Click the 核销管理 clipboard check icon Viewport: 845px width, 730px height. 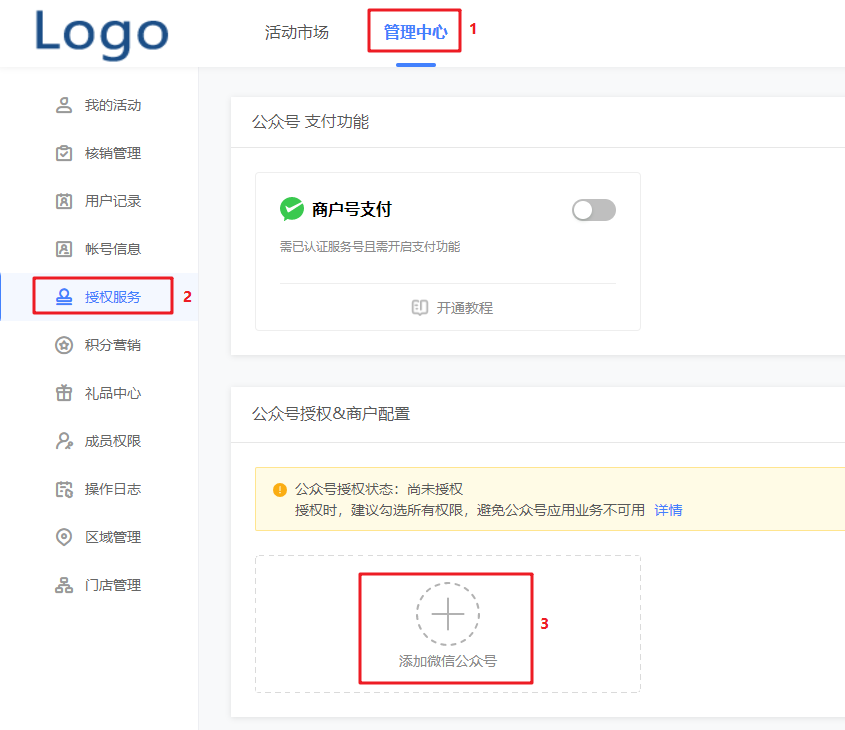click(x=64, y=153)
